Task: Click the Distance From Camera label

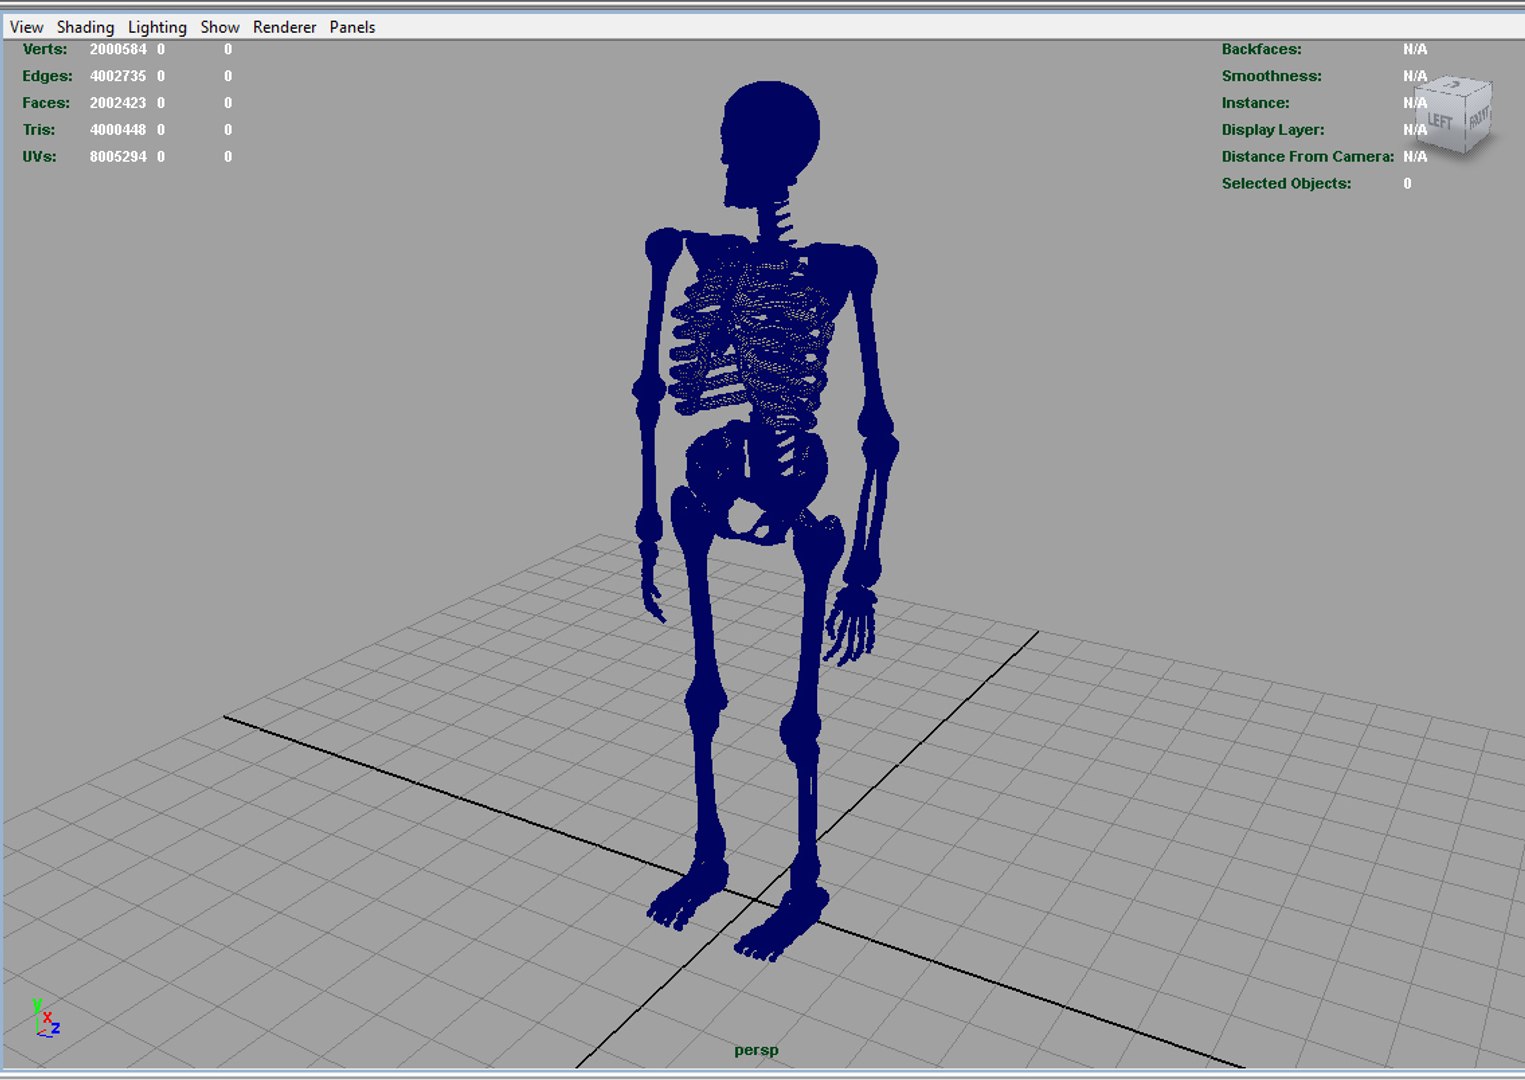Action: [x=1307, y=157]
